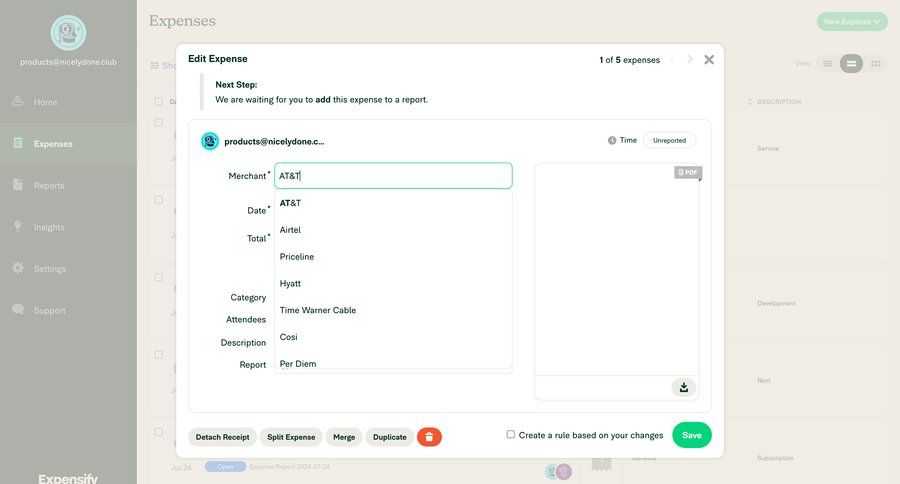Viewport: 900px width, 484px height.
Task: Click the Duplicate button
Action: (390, 437)
